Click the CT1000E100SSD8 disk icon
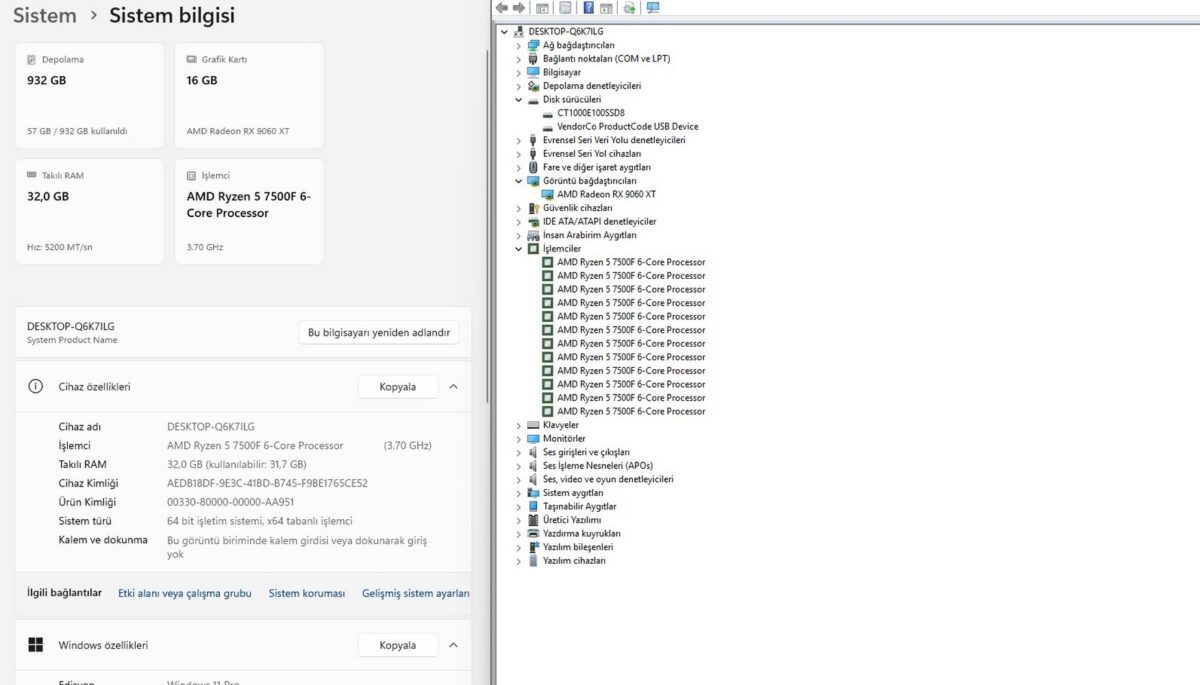Image resolution: width=1200 pixels, height=685 pixels. click(547, 113)
